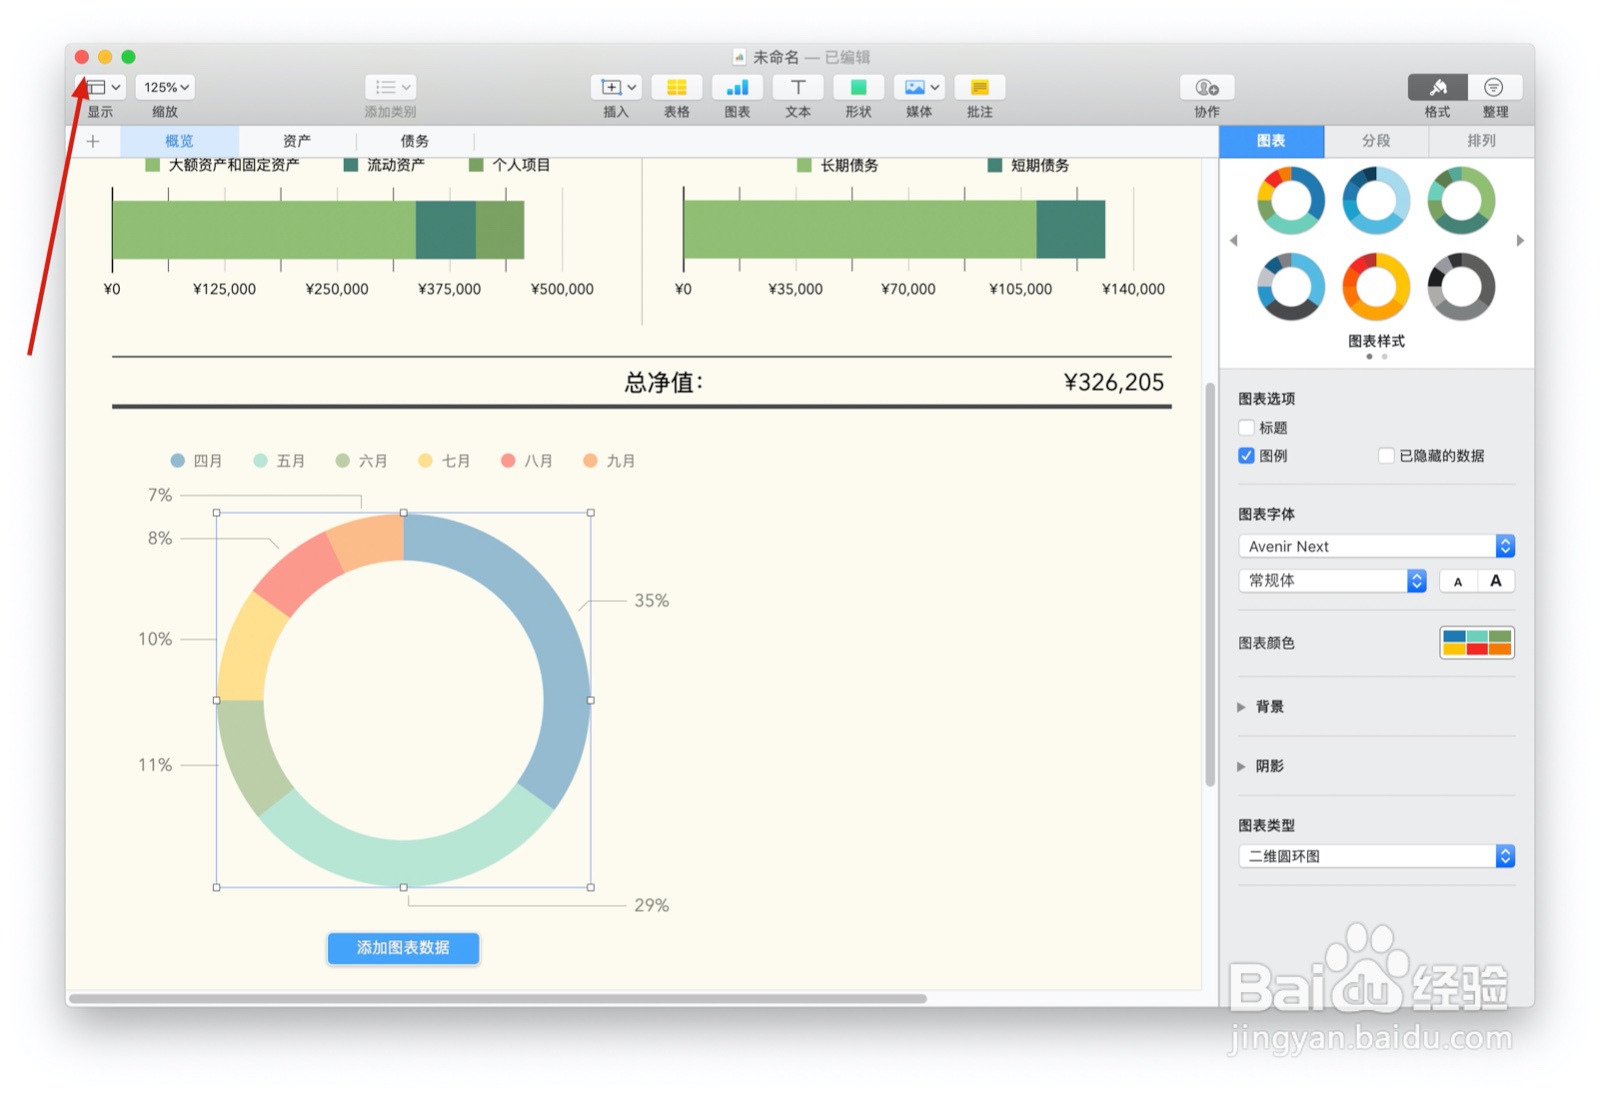Open the 分段 panel tab
The width and height of the screenshot is (1600, 1093).
coord(1376,140)
